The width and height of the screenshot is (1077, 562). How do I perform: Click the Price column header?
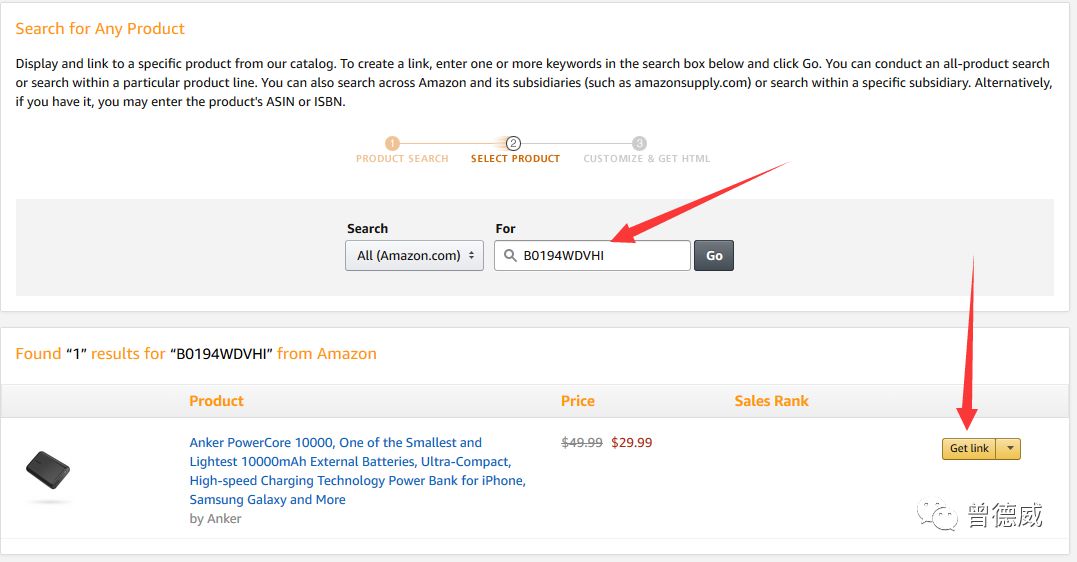coord(578,401)
